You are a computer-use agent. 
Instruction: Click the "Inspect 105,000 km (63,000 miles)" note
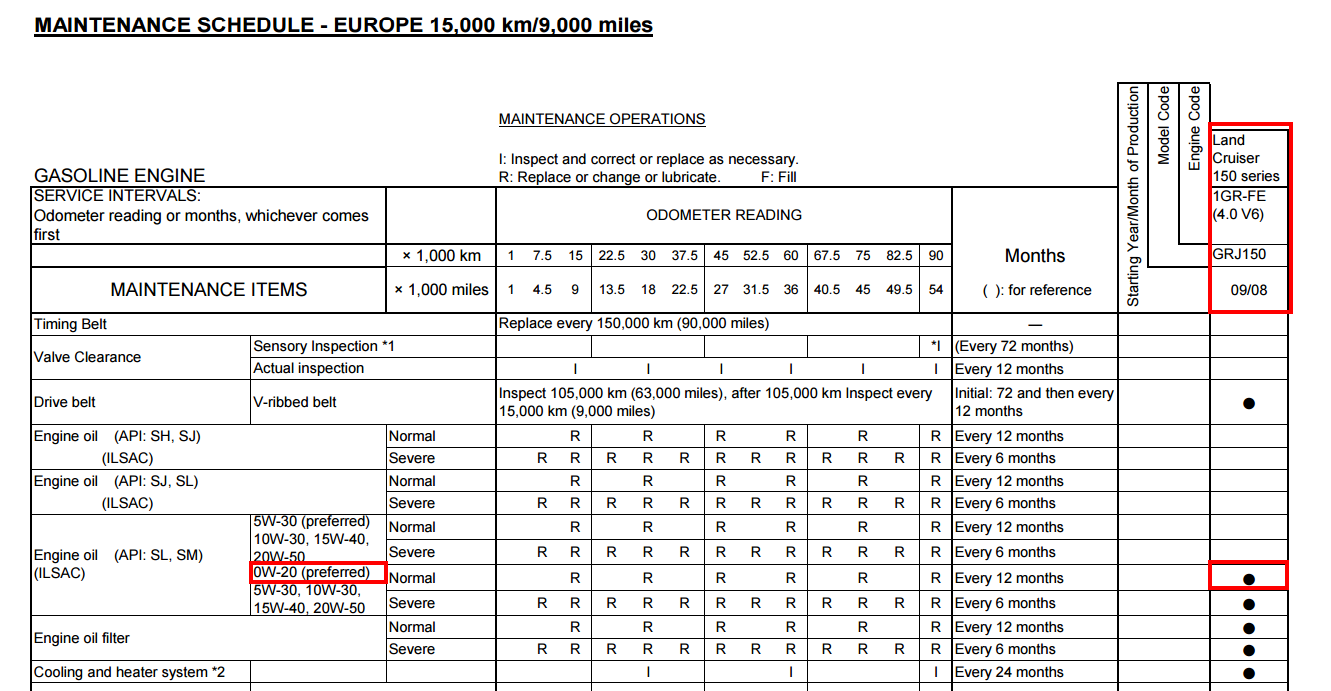pos(715,402)
